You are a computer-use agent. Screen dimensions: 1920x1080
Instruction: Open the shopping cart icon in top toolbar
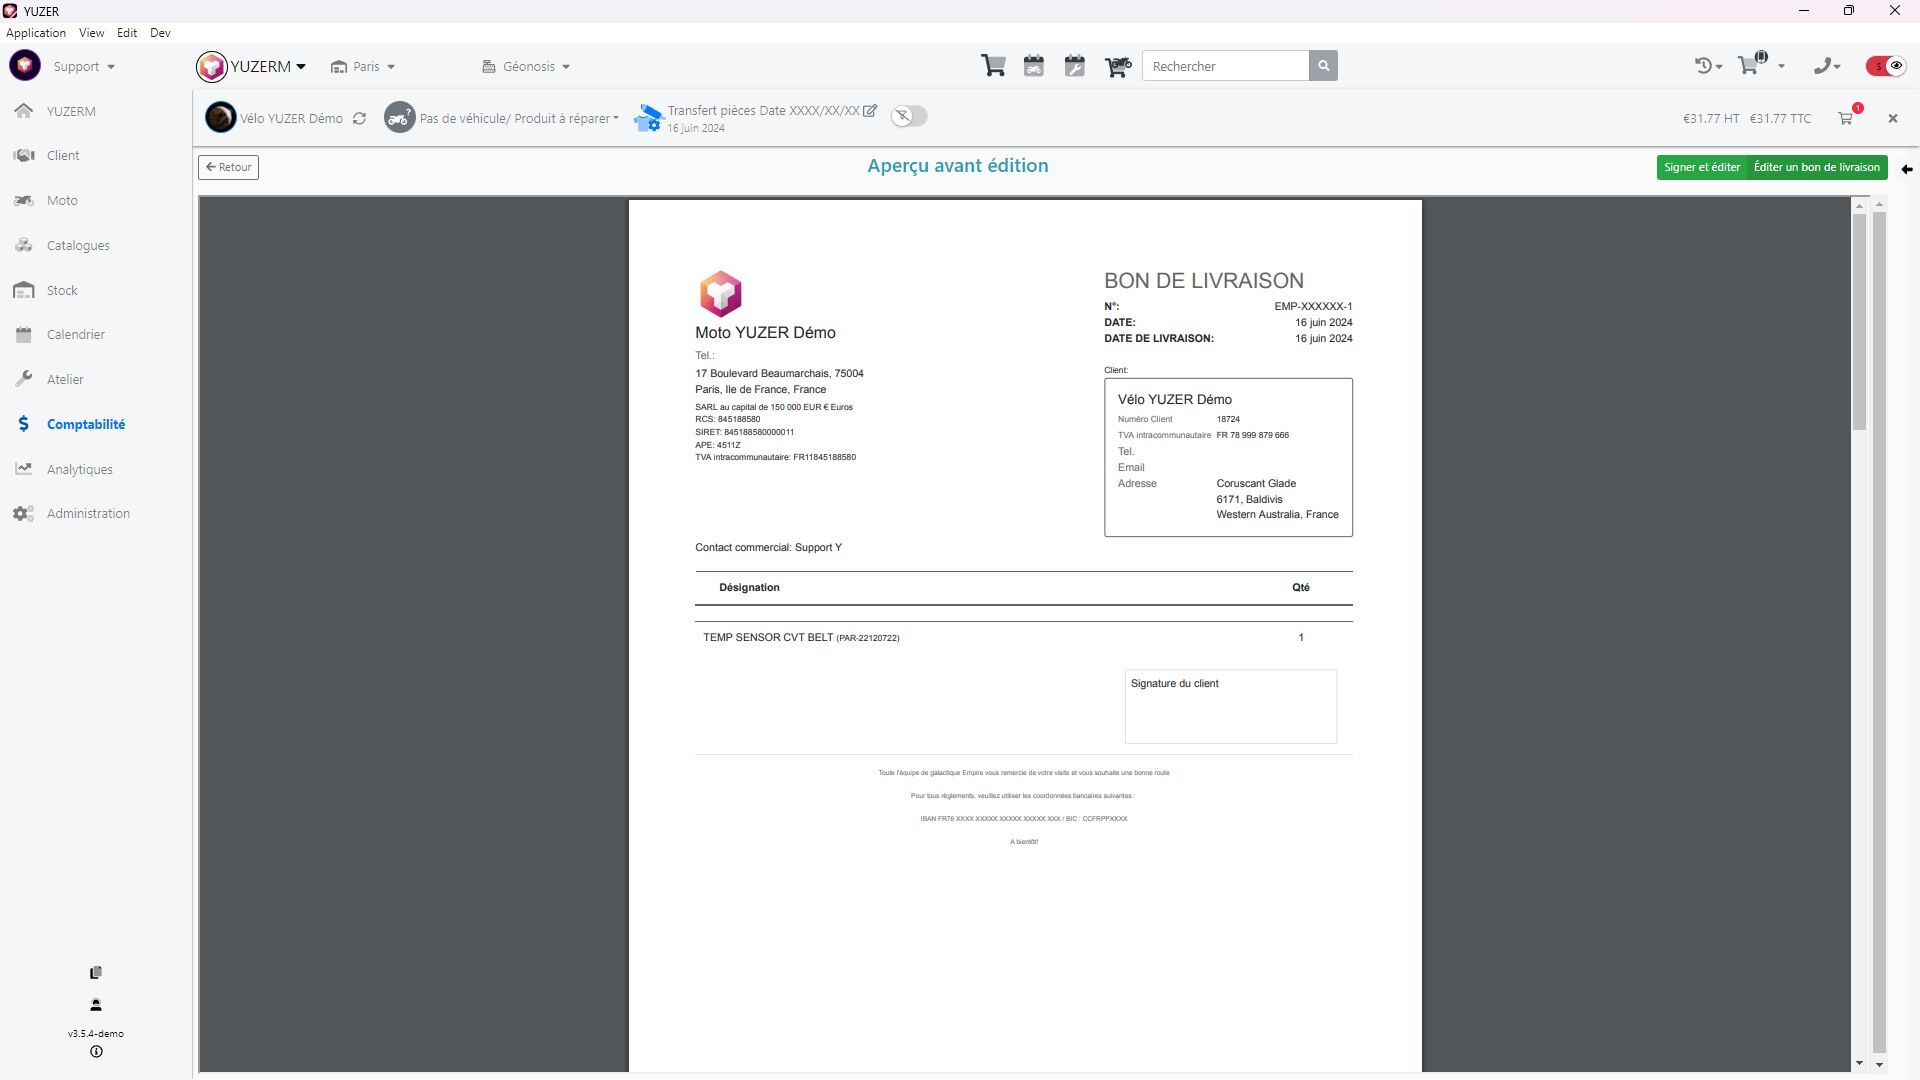(993, 66)
